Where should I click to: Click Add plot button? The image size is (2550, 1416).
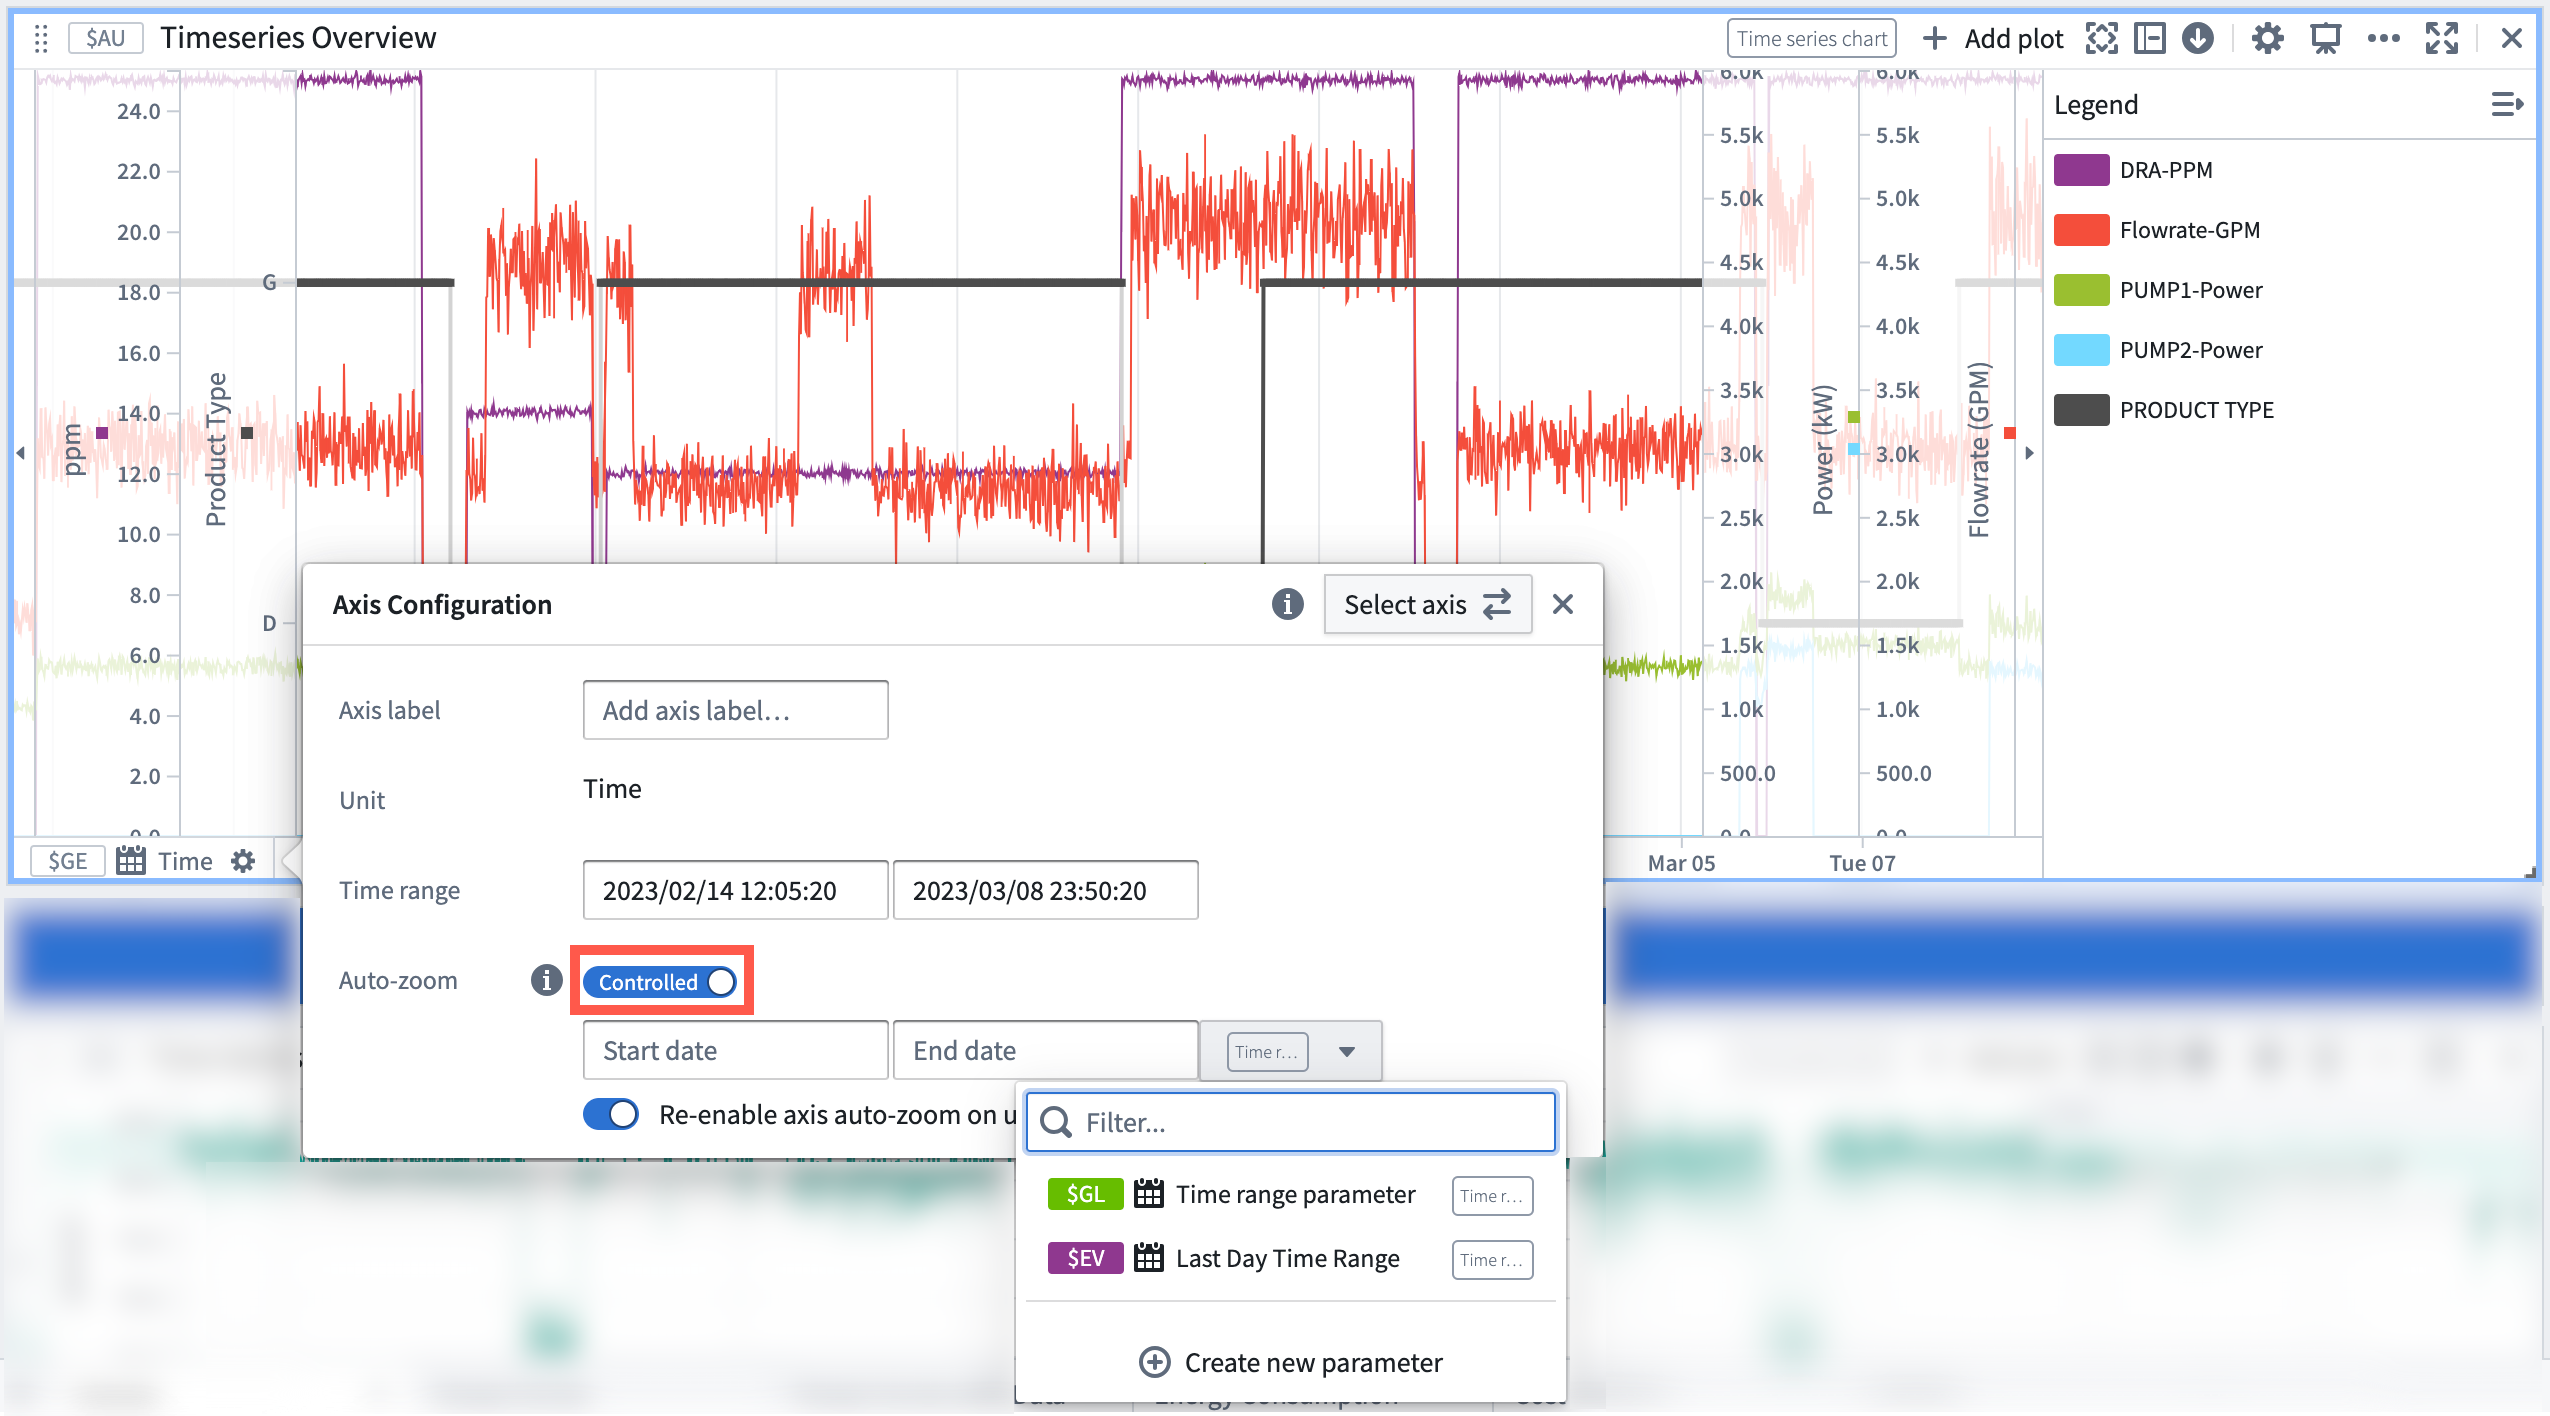[1993, 39]
